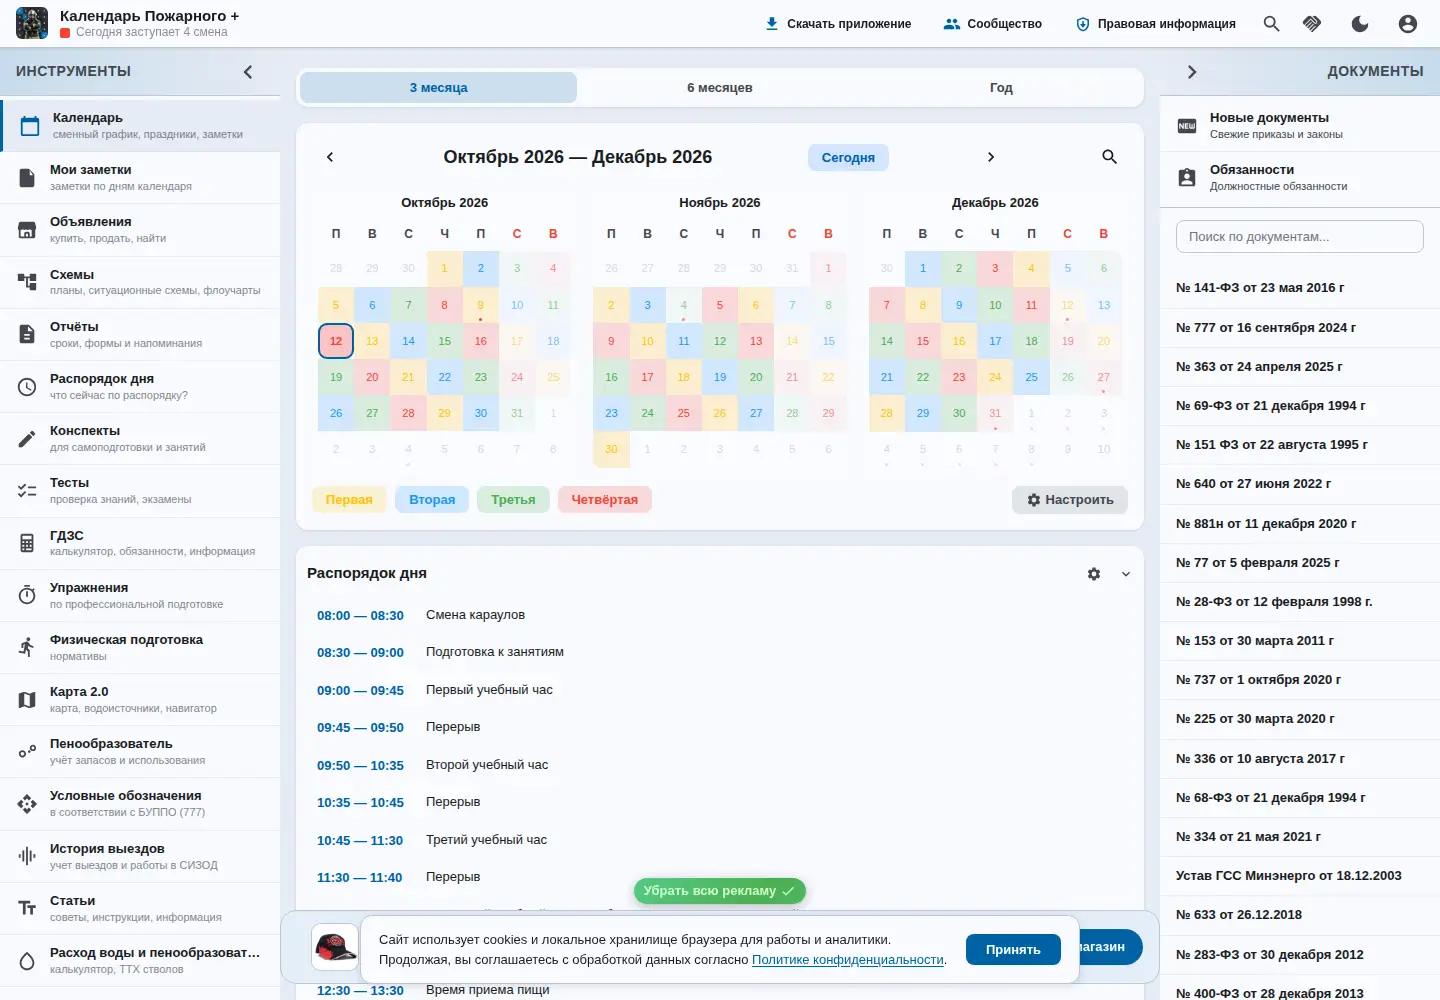Open Физическая подготовка running icon
Image resolution: width=1440 pixels, height=1000 pixels.
click(x=27, y=647)
